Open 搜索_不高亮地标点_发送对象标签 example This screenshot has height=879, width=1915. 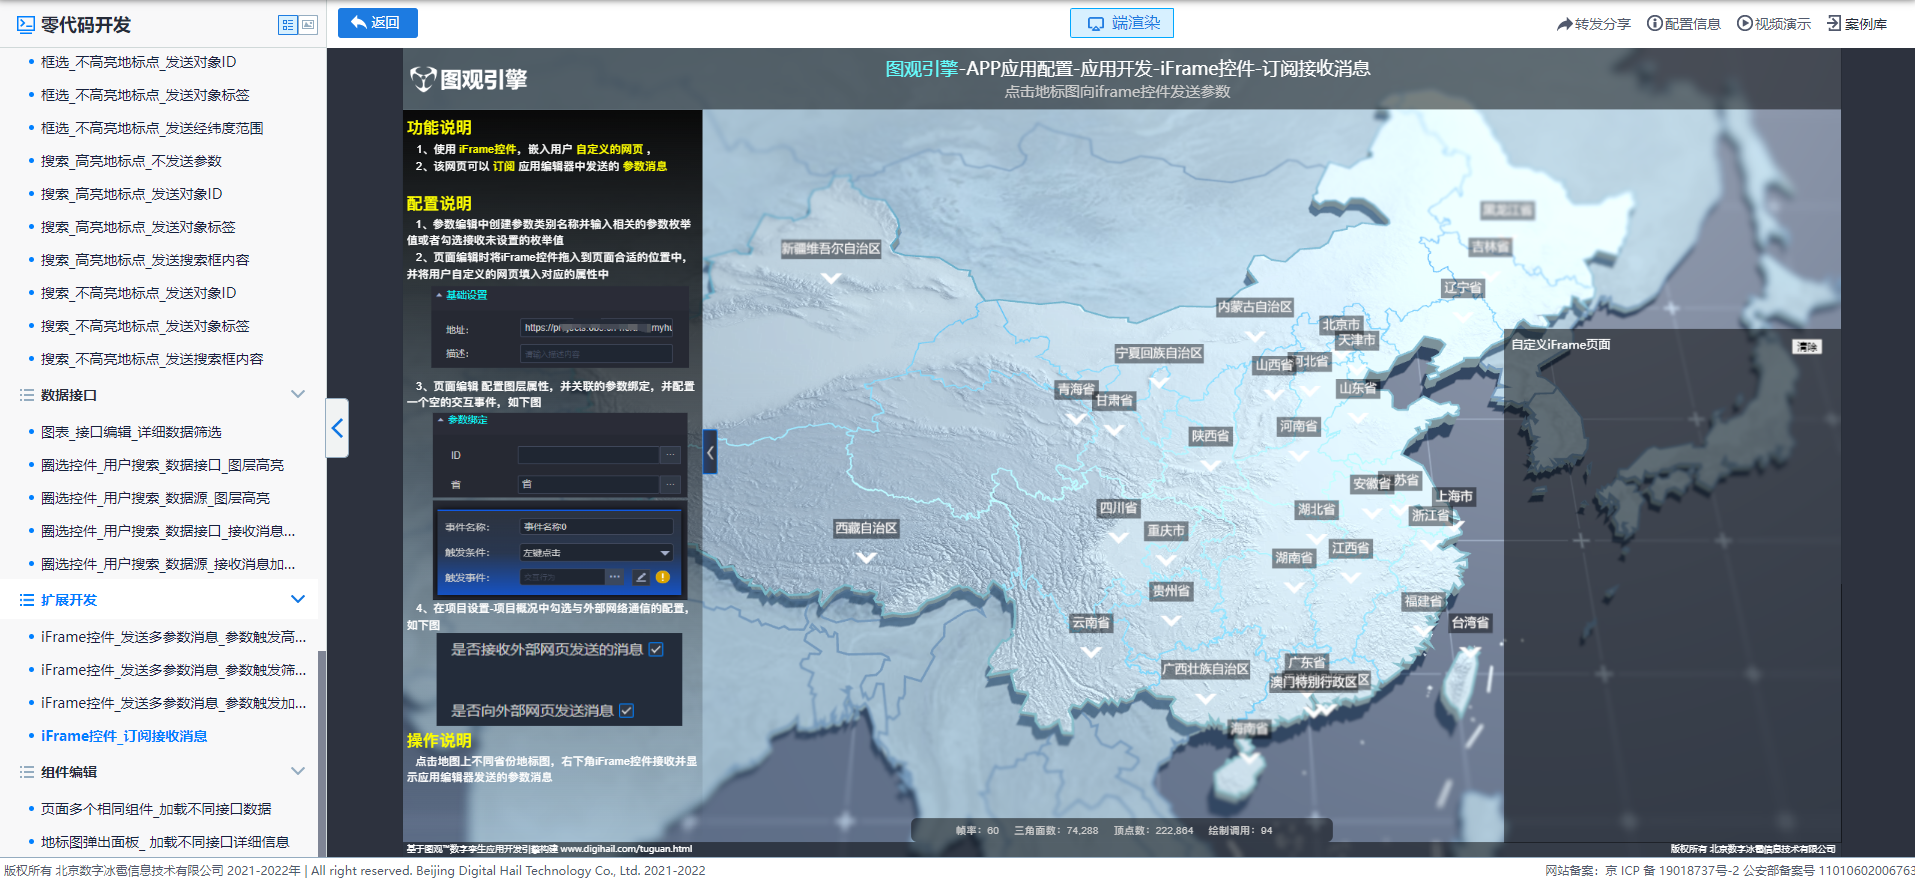click(145, 326)
